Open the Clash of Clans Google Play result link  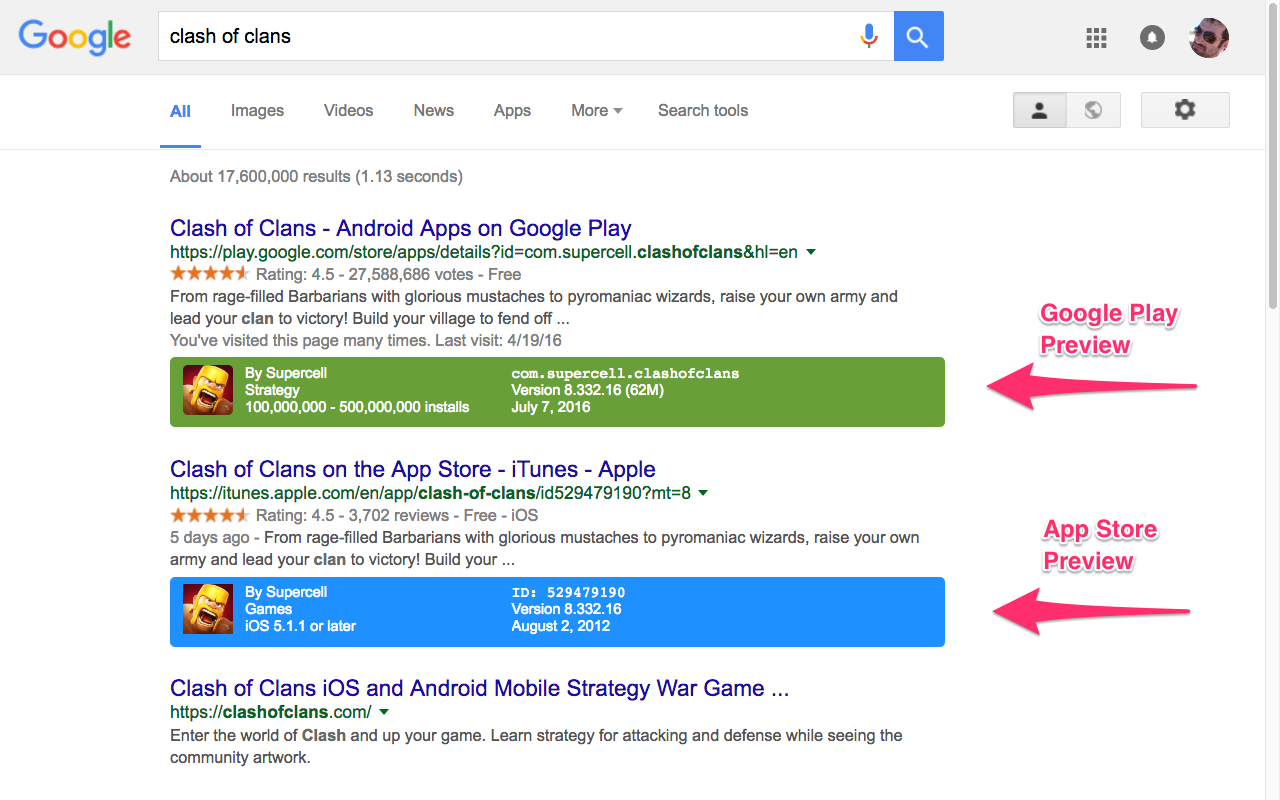[400, 228]
